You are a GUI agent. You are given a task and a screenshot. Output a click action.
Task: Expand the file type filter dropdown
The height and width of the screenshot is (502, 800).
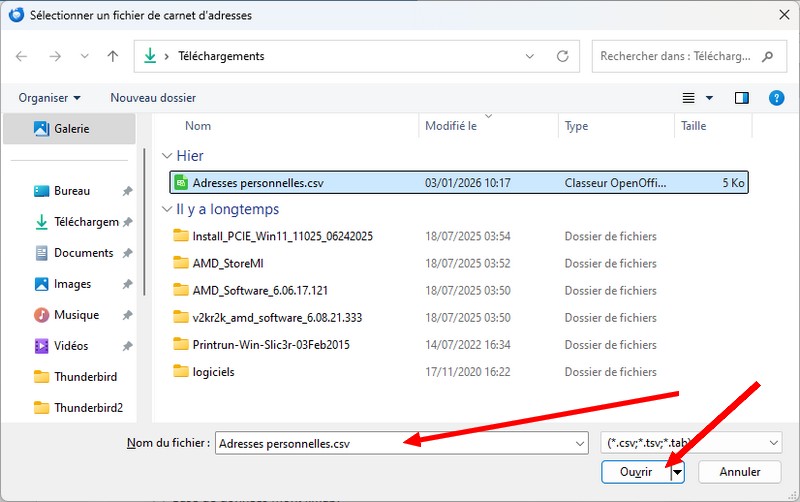tap(773, 443)
